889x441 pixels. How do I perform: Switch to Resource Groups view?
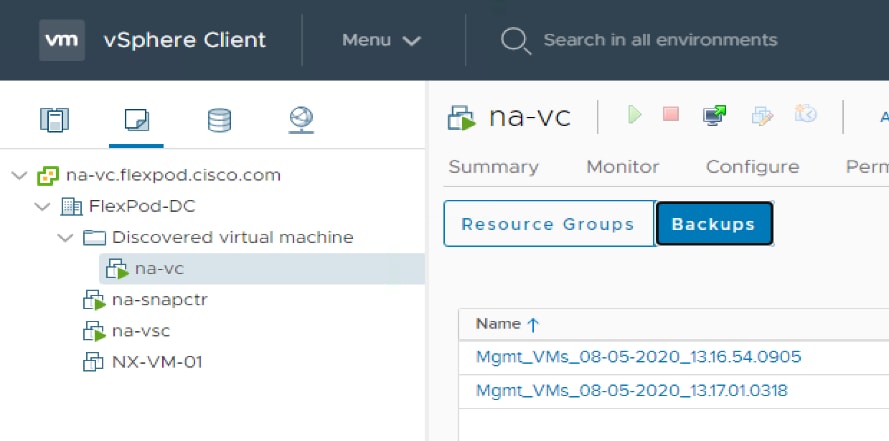coord(549,224)
